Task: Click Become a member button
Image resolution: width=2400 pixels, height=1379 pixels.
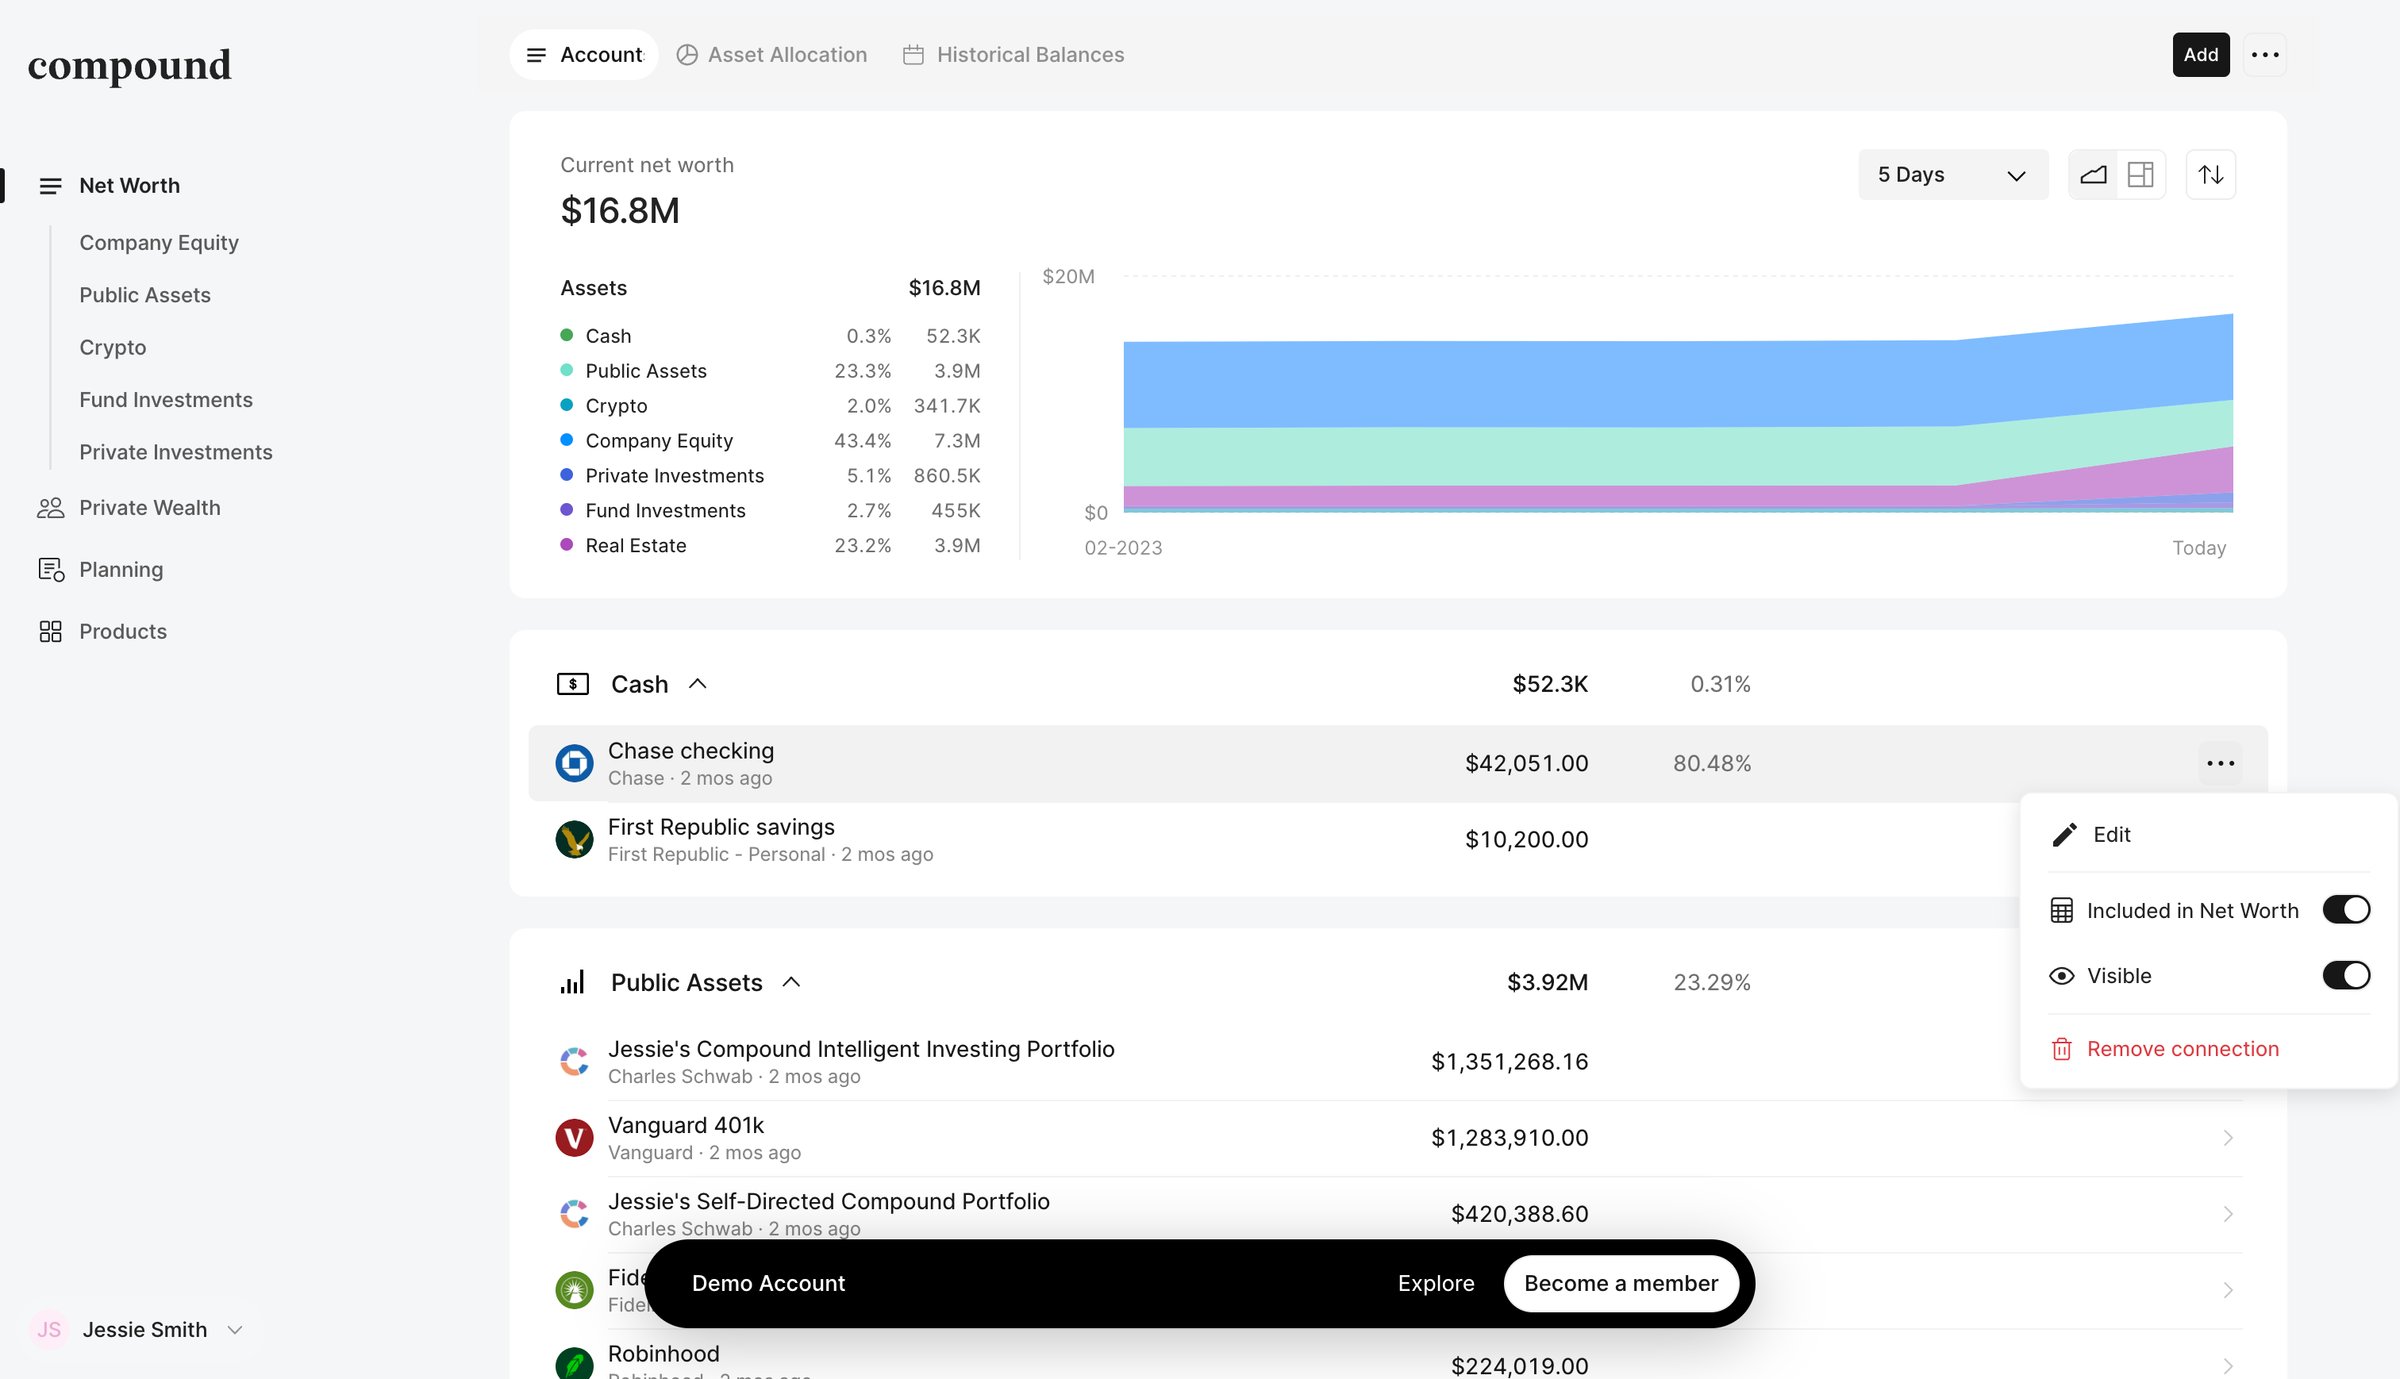Action: 1621,1284
